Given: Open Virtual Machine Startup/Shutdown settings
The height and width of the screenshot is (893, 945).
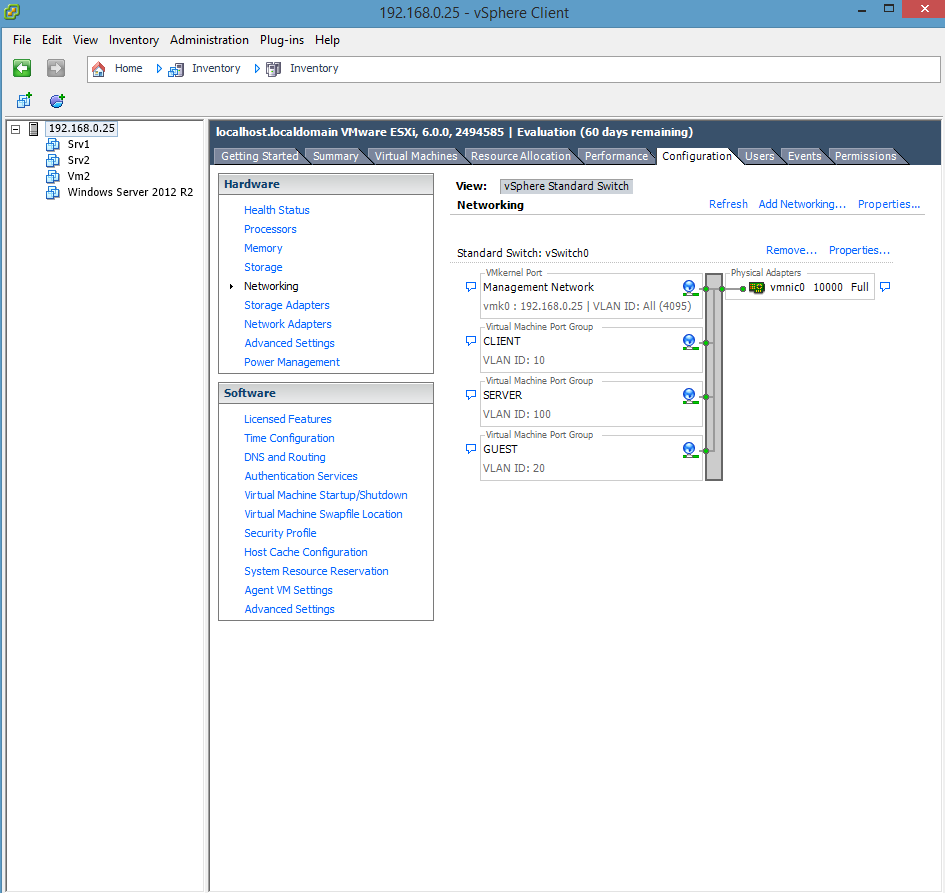Looking at the screenshot, I should tap(325, 495).
